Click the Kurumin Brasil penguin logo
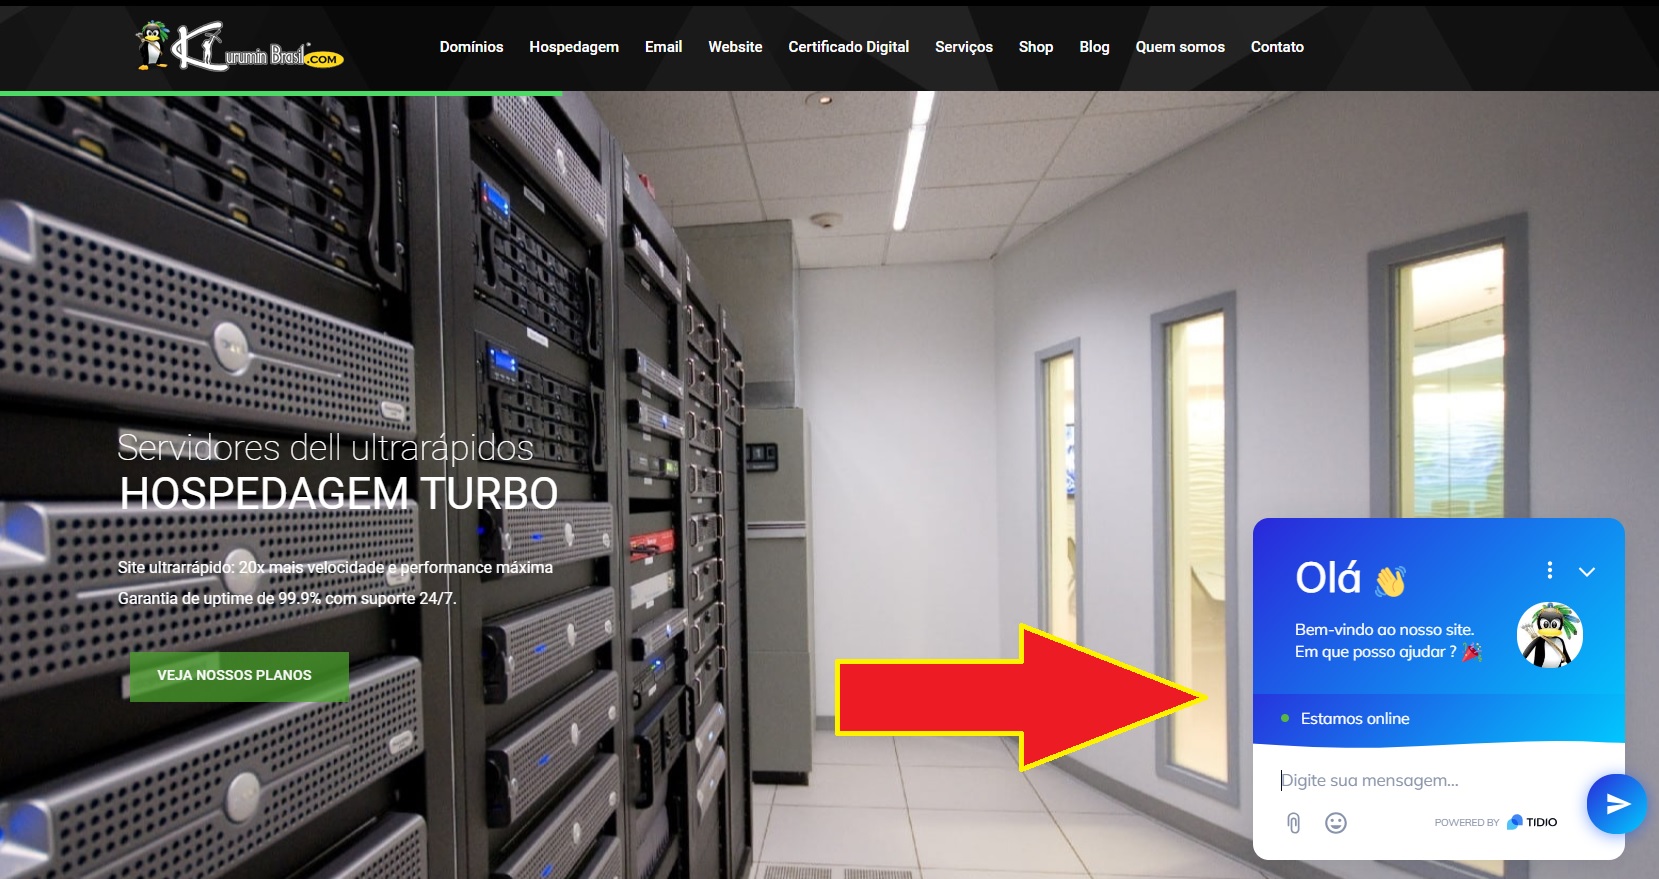 click(x=239, y=47)
